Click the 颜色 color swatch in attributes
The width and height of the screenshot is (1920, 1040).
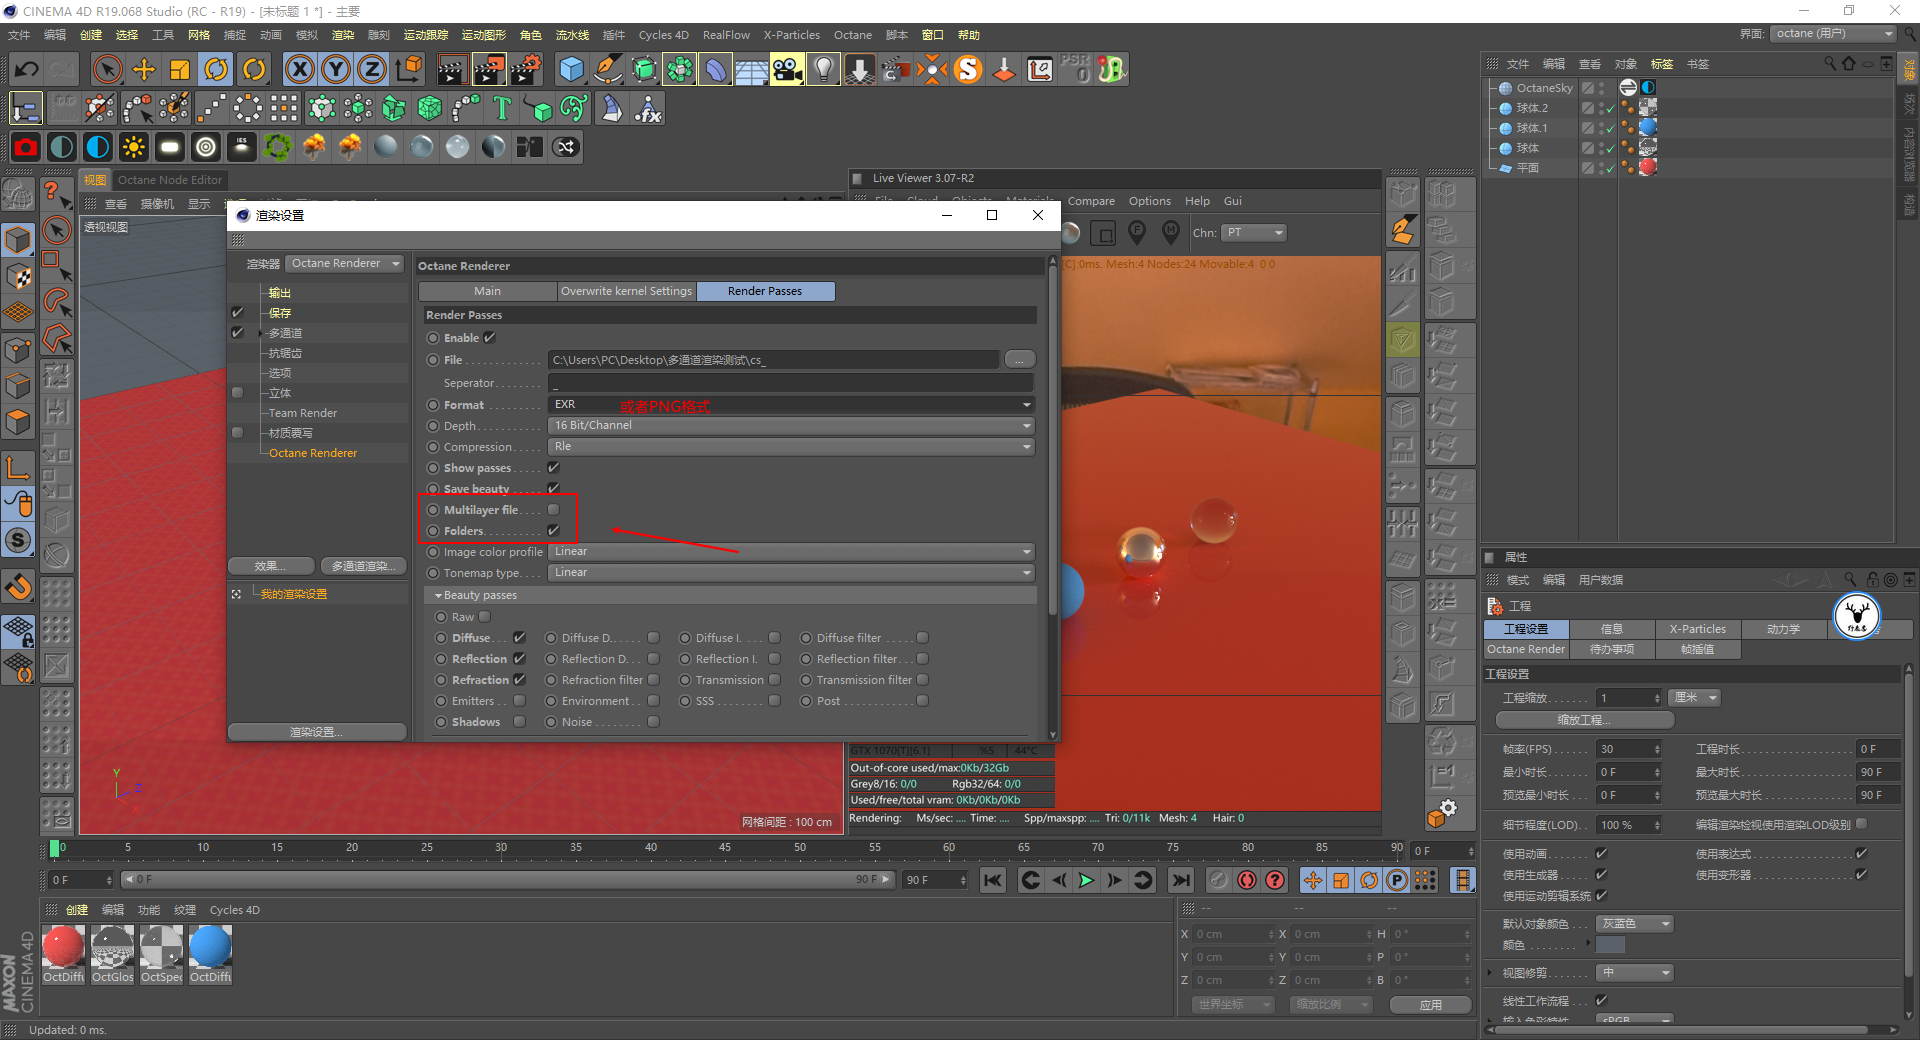tap(1610, 945)
